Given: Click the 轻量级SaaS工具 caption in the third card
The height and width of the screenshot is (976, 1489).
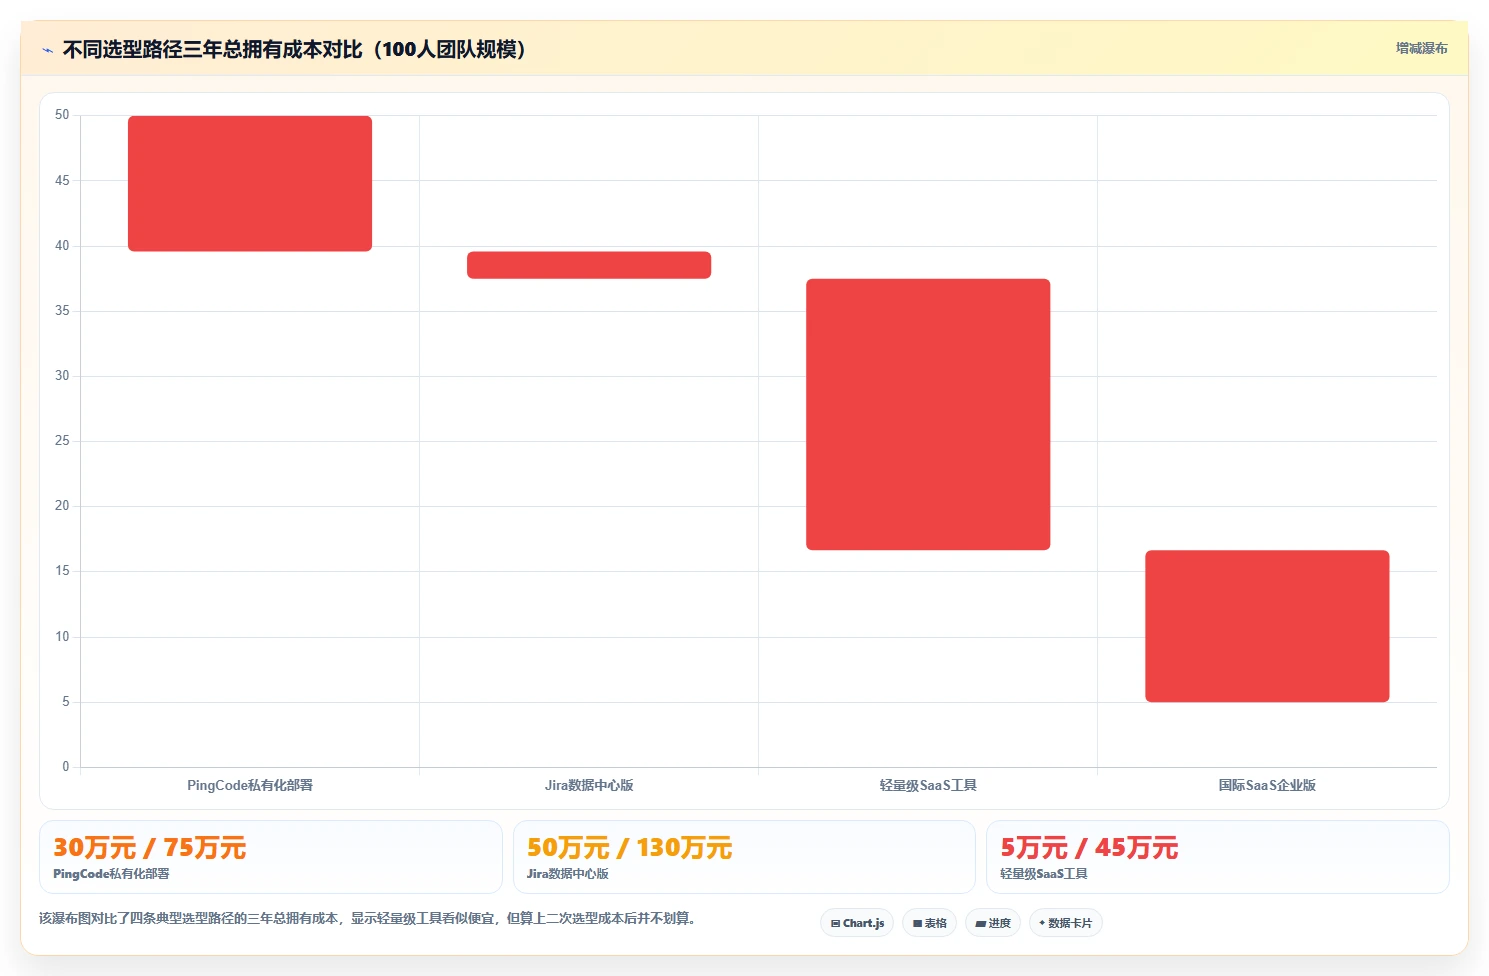Looking at the screenshot, I should (x=1044, y=874).
